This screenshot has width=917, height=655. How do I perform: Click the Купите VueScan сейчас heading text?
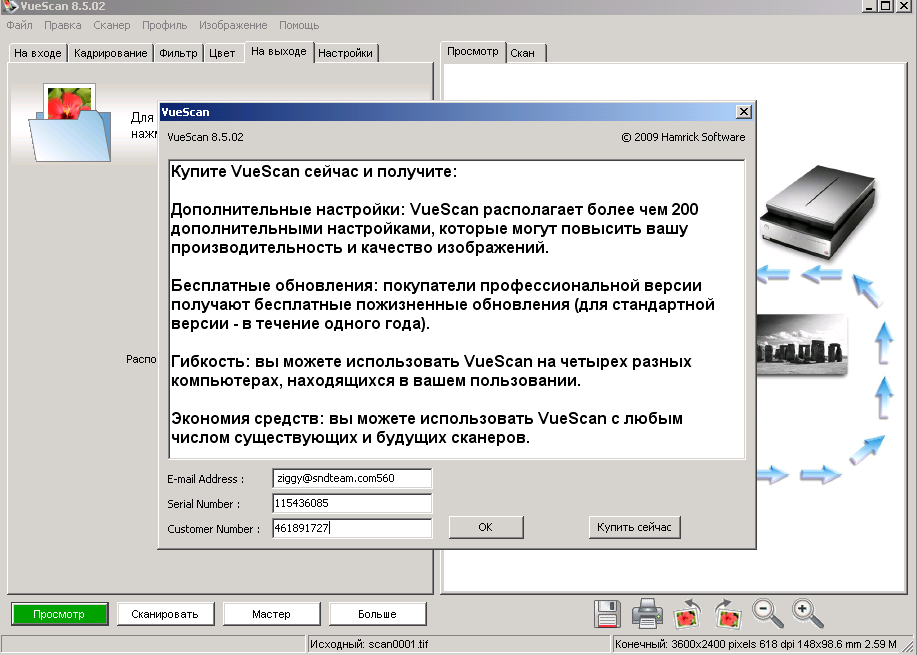[314, 172]
